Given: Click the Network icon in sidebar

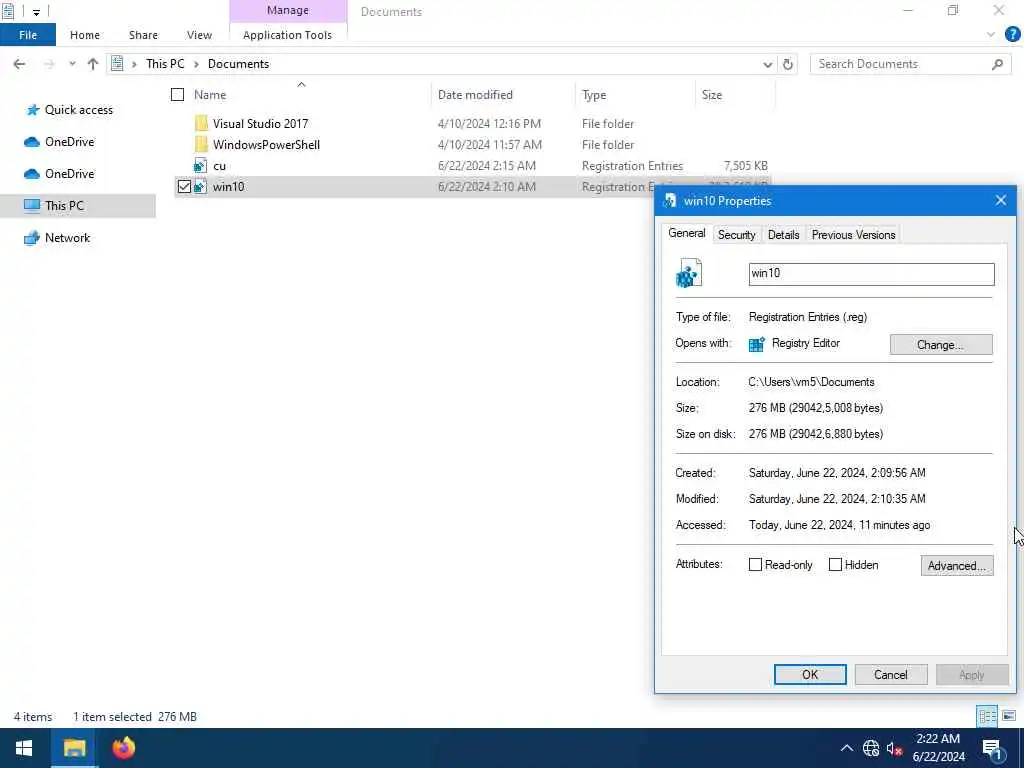Looking at the screenshot, I should click(x=31, y=238).
